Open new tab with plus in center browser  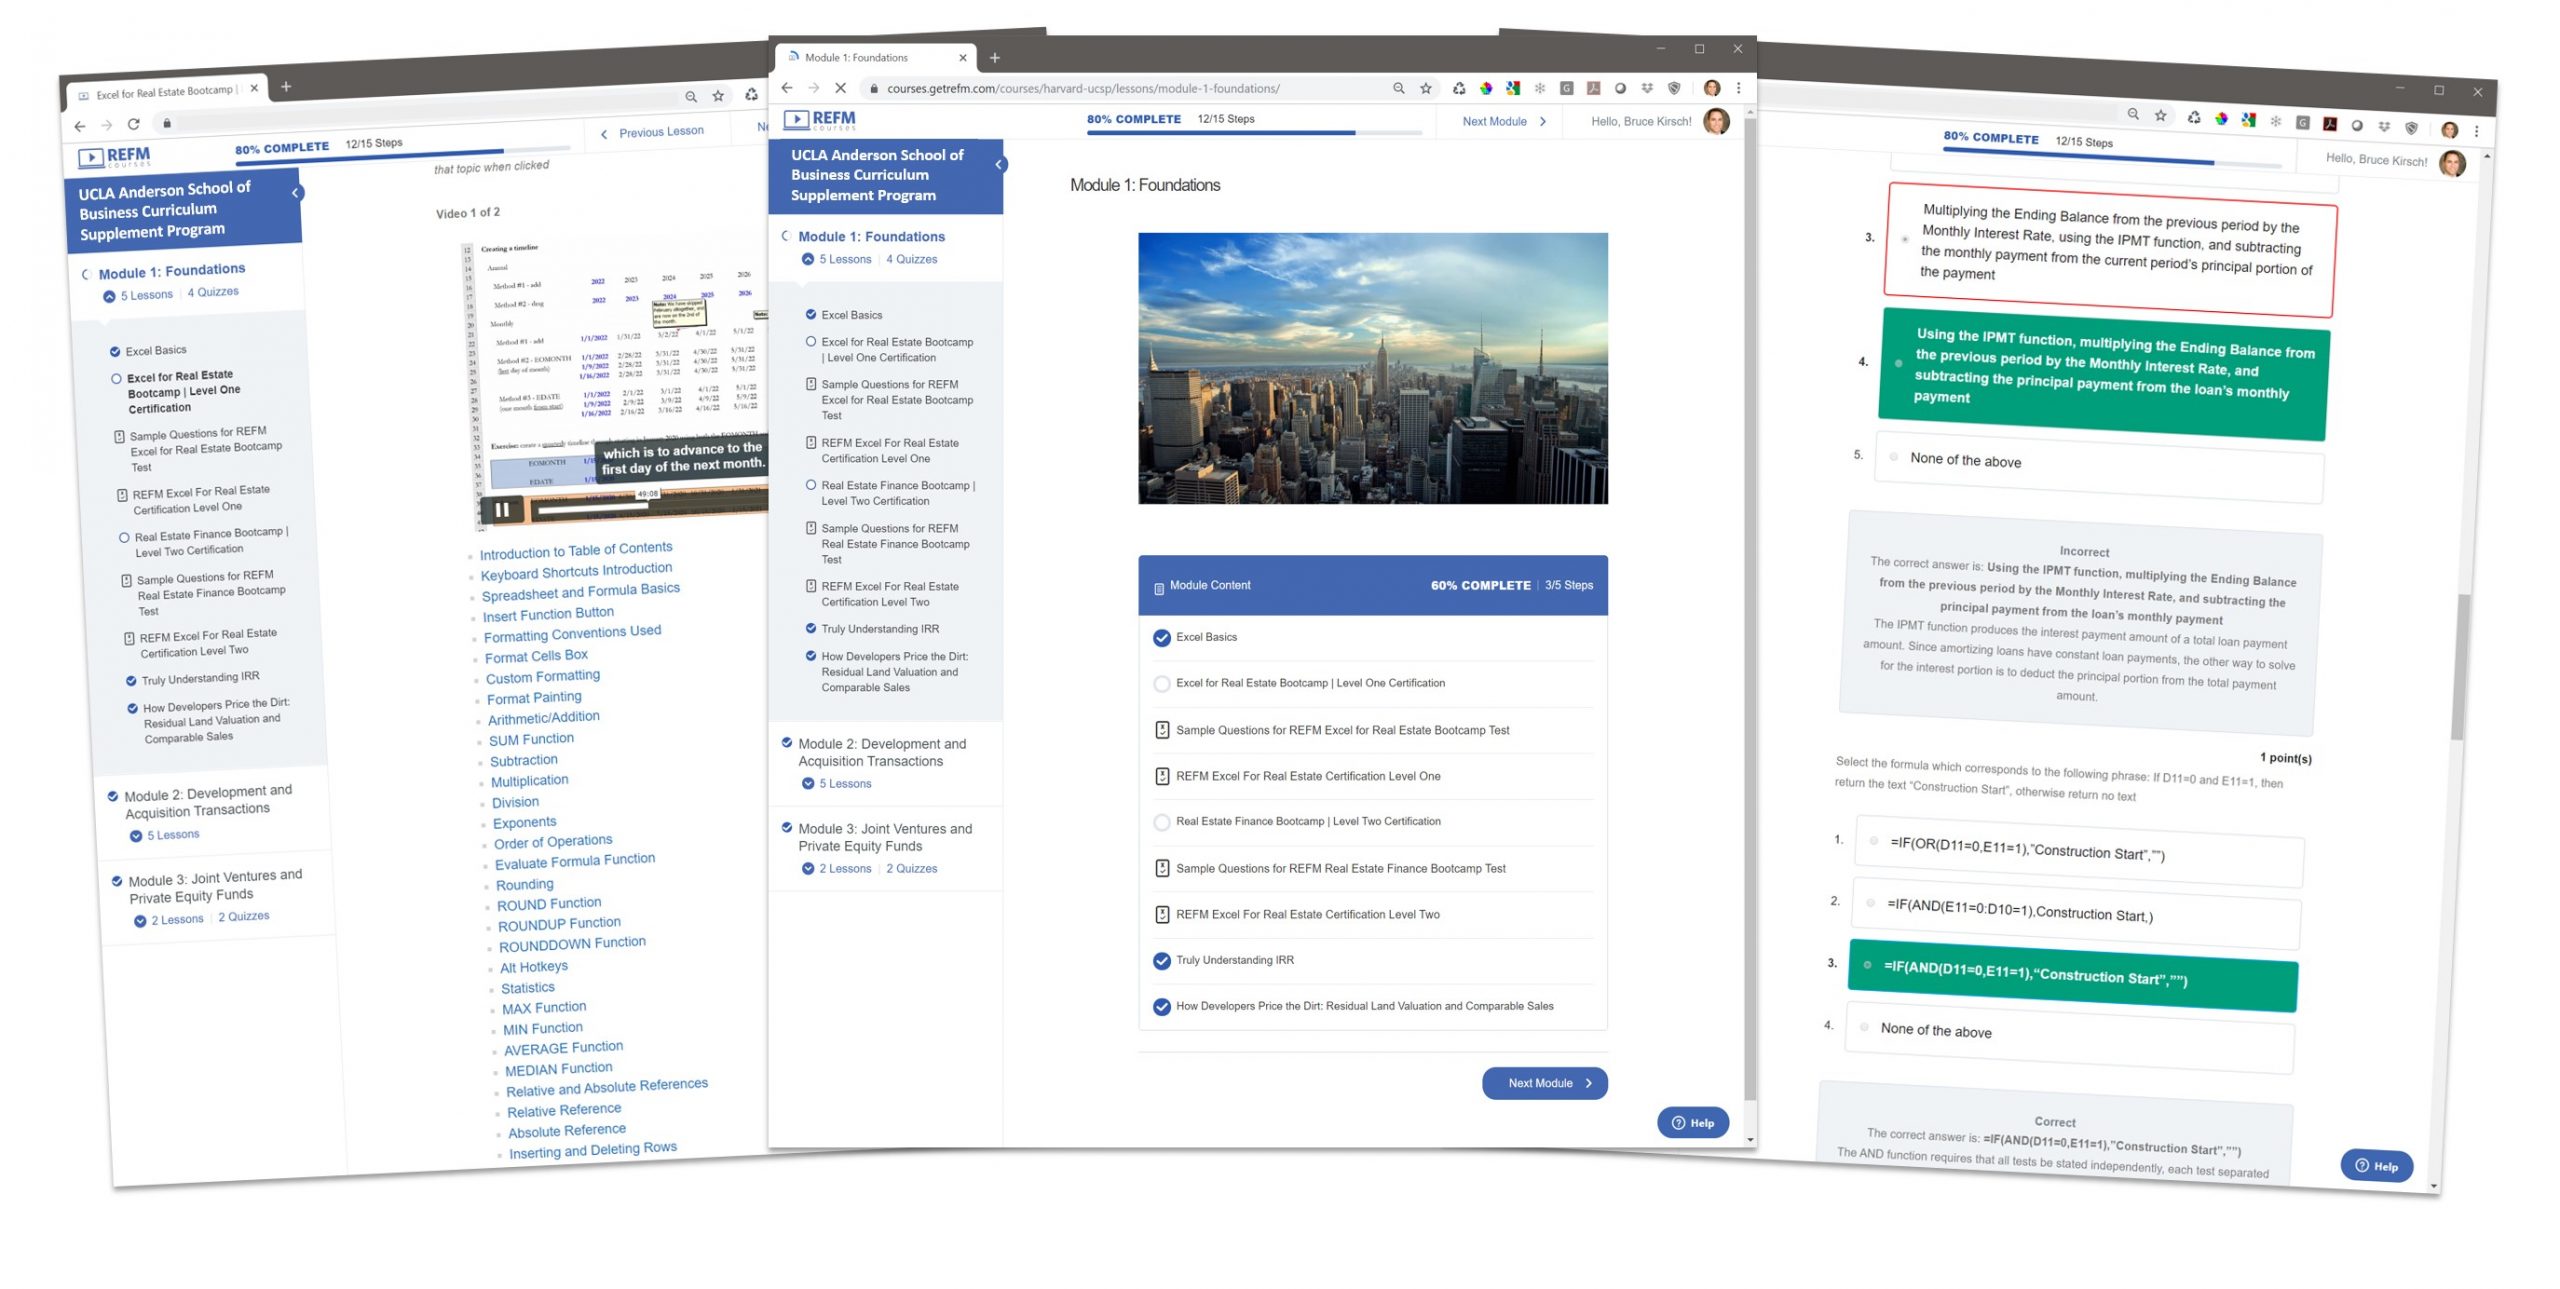[x=994, y=58]
